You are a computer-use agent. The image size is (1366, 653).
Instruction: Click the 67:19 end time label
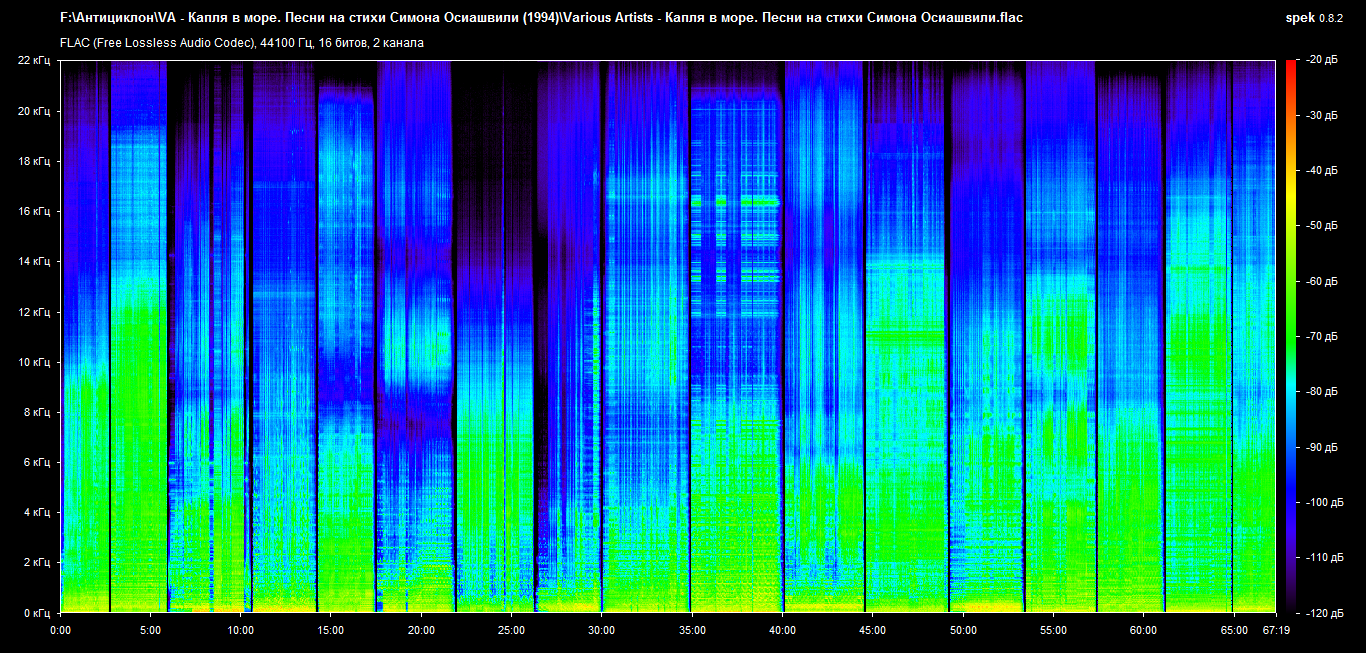pos(1276,630)
